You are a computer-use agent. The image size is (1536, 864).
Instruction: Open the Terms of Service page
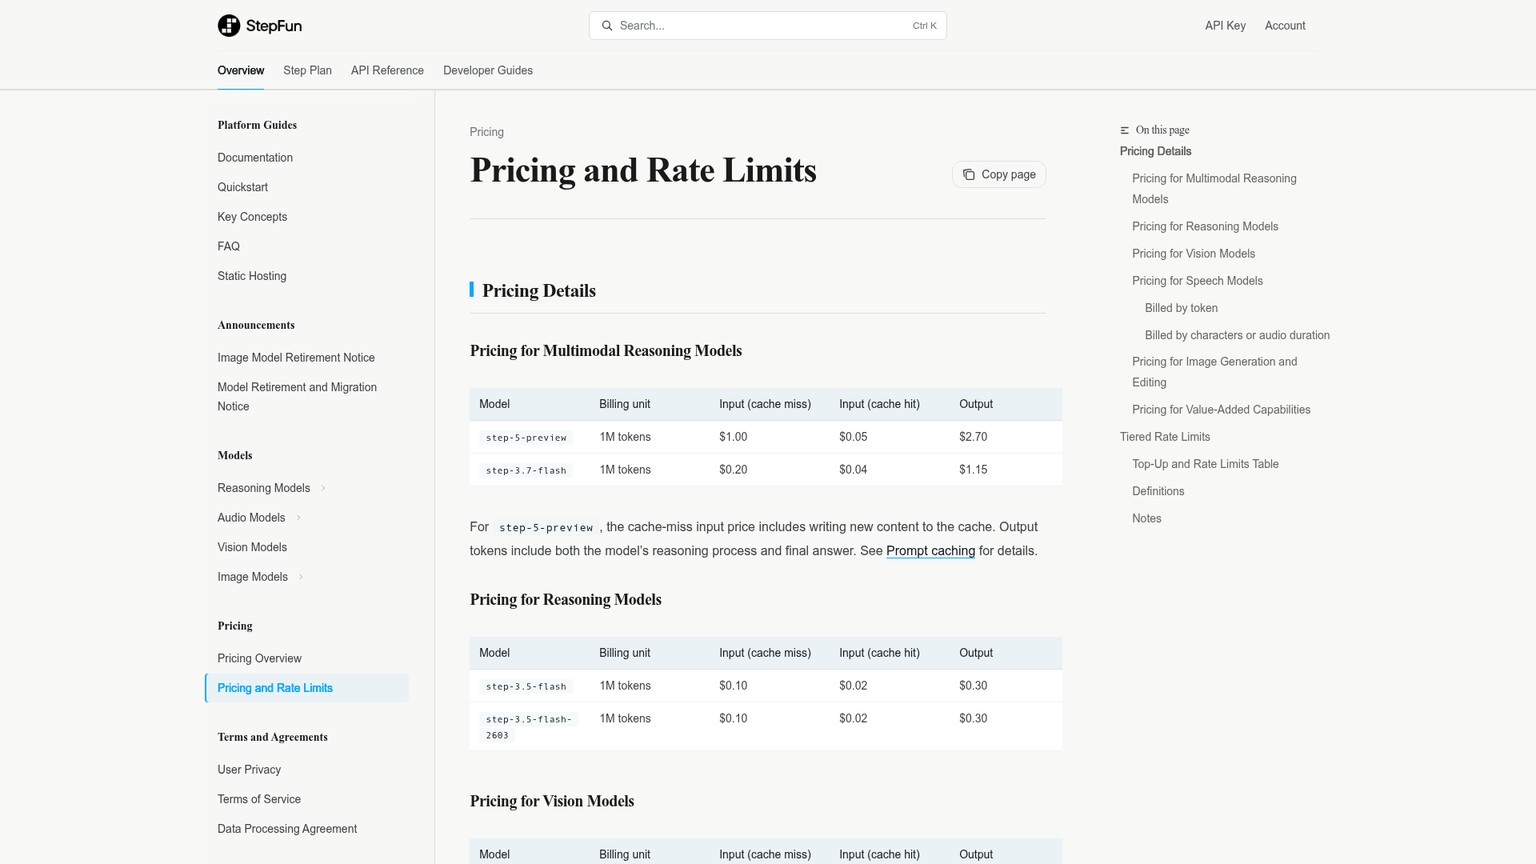[x=259, y=800]
